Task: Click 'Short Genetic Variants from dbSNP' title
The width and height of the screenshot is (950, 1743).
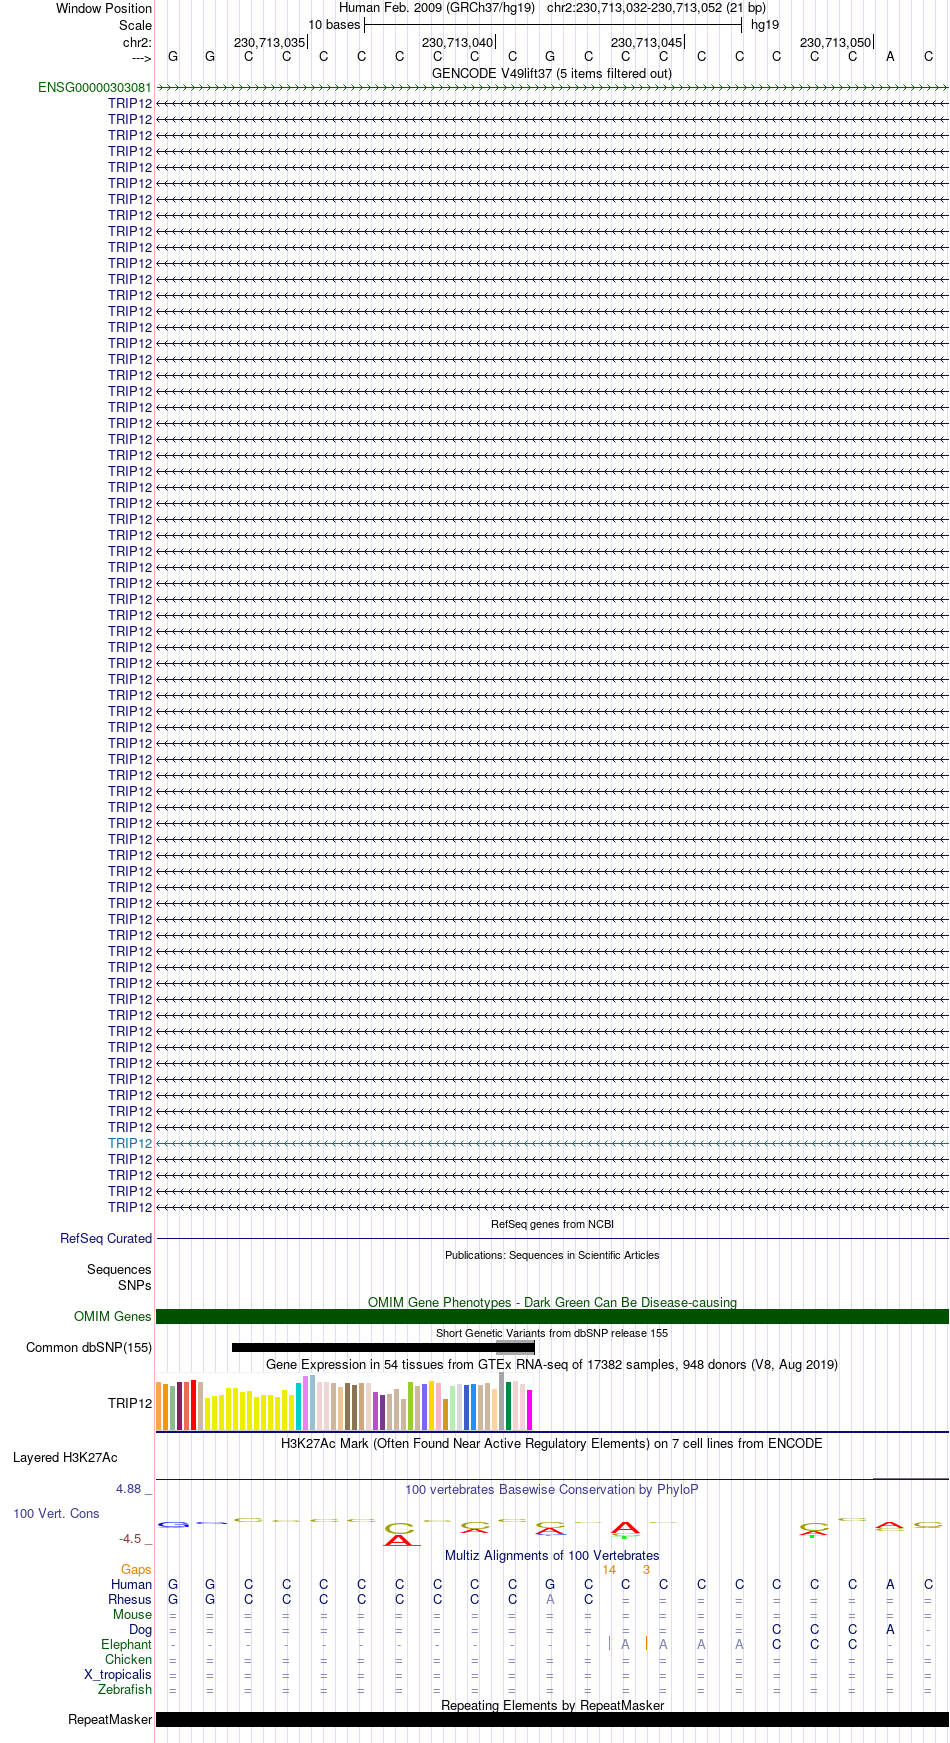Action: tap(552, 1333)
